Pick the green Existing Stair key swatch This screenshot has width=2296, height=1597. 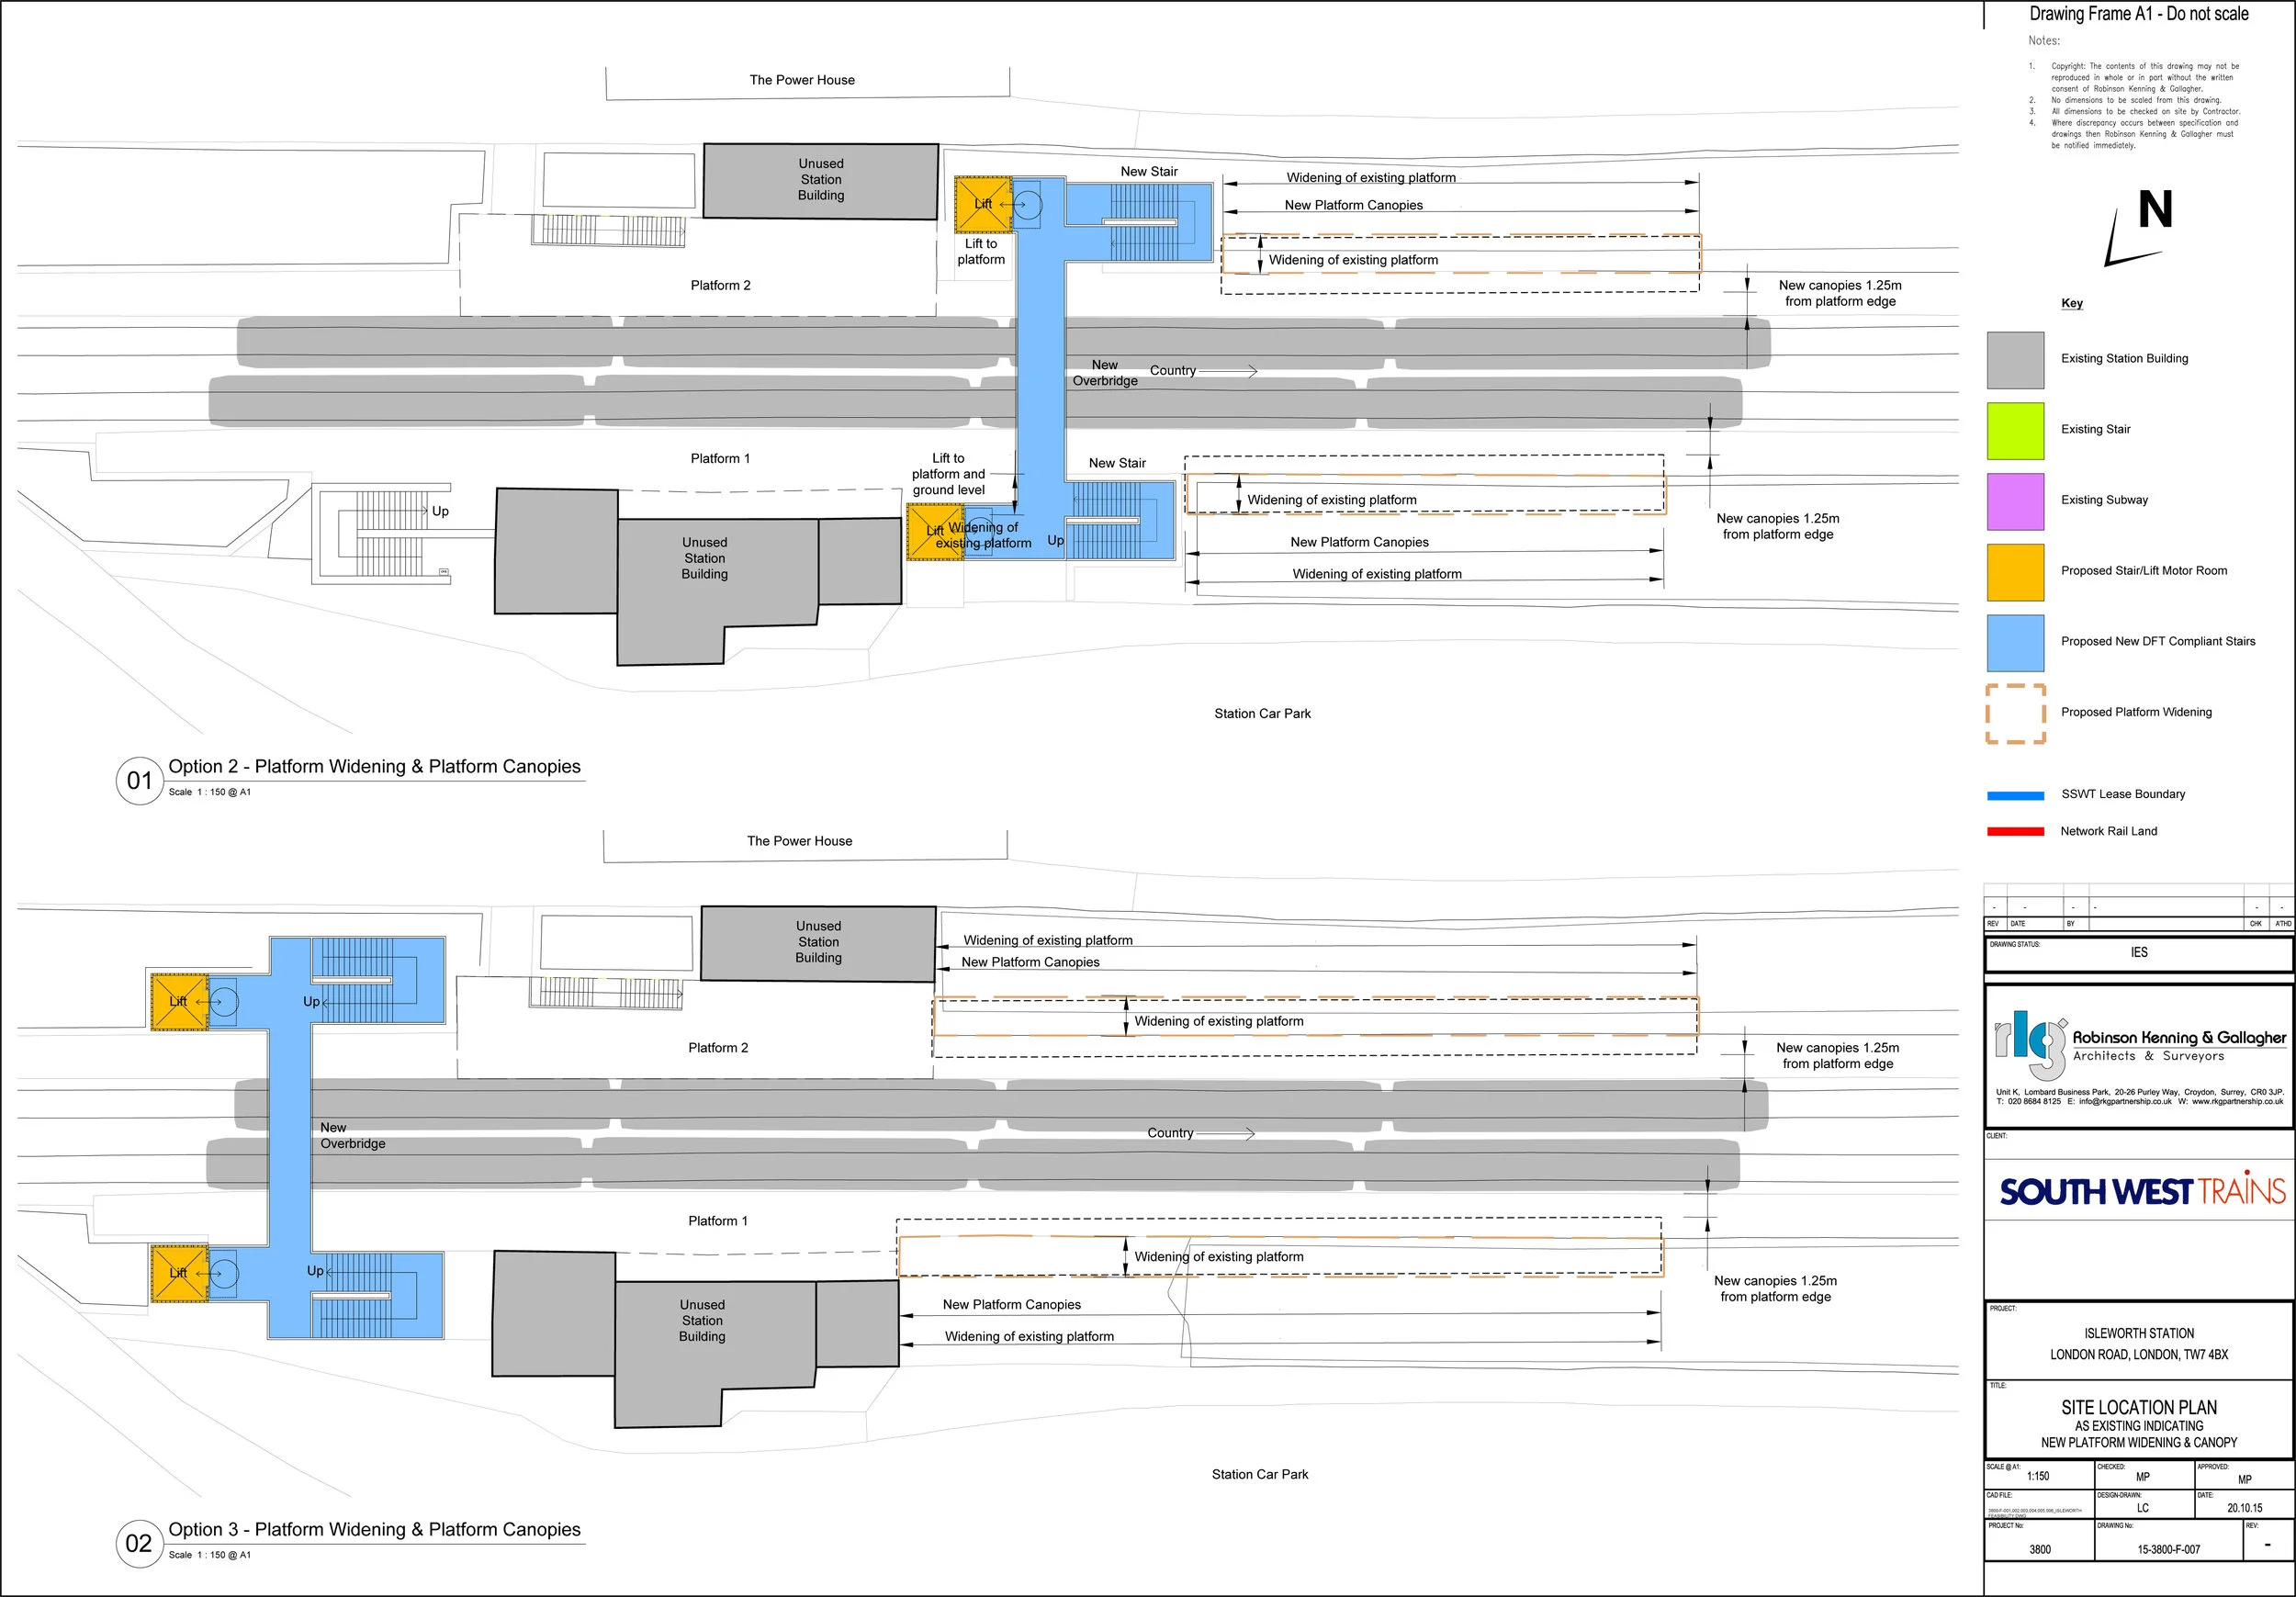point(2015,431)
